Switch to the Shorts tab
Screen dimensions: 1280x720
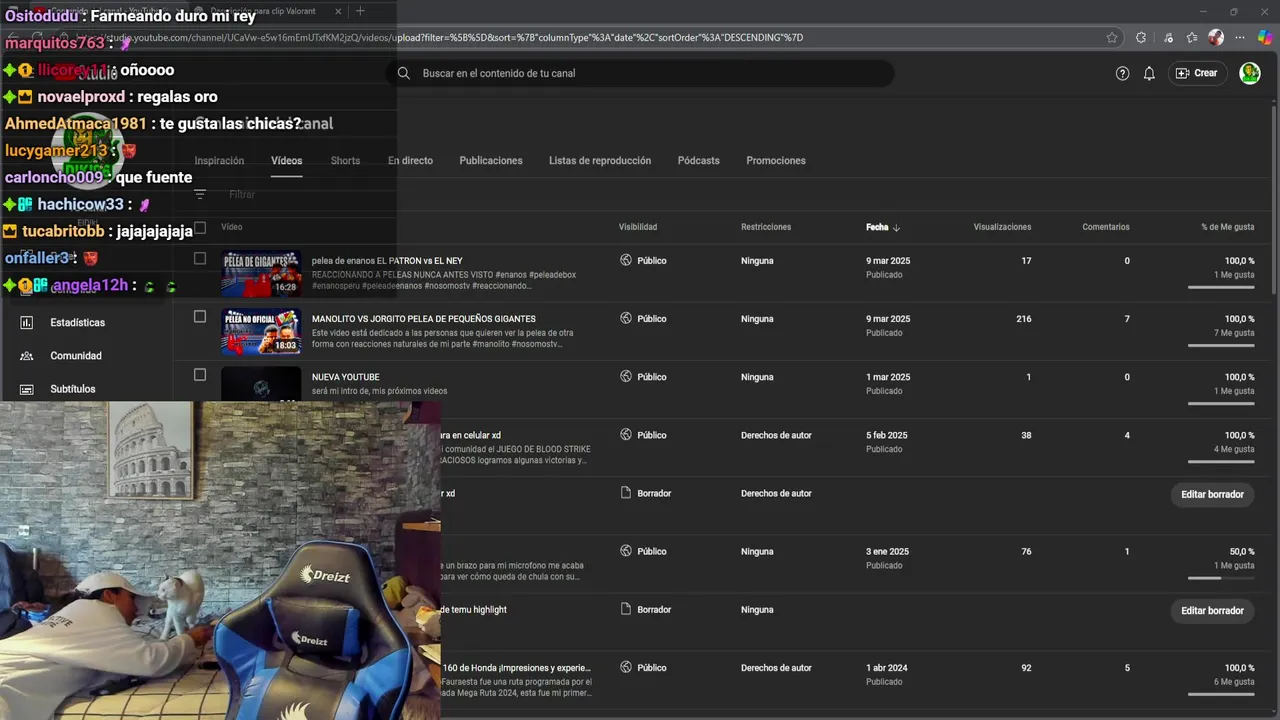(345, 160)
